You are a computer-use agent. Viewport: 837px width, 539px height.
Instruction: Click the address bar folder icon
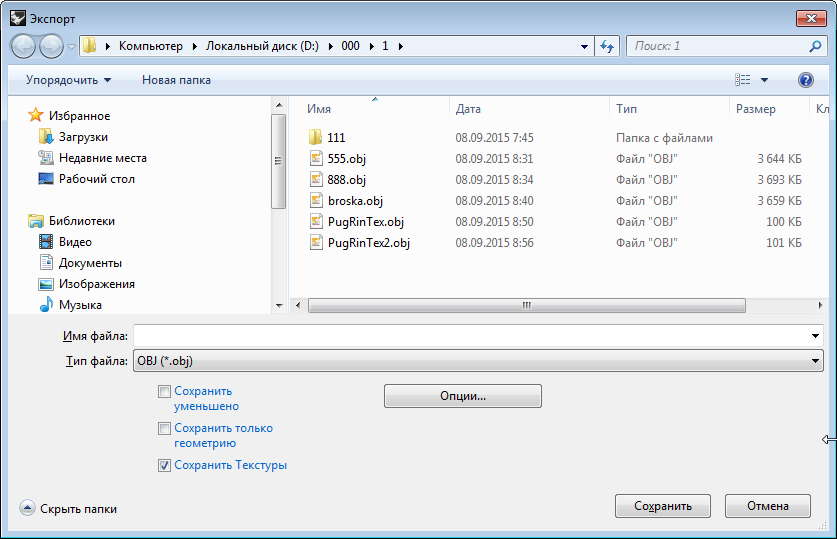[90, 46]
